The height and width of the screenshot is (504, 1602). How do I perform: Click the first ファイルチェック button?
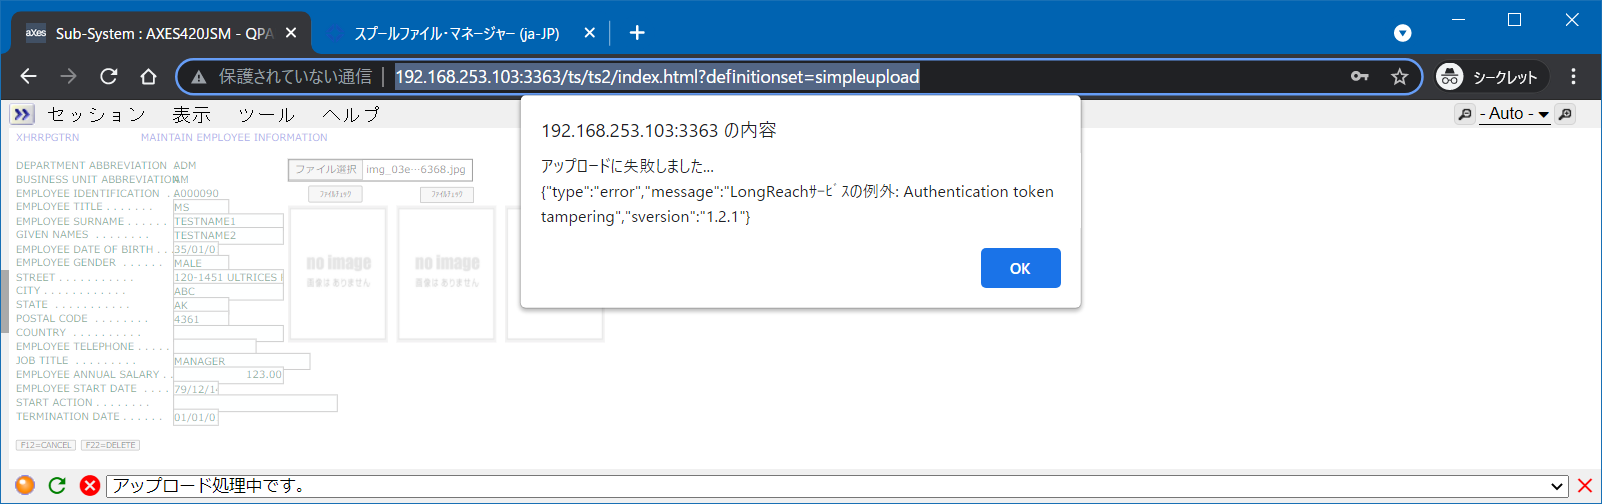[336, 194]
